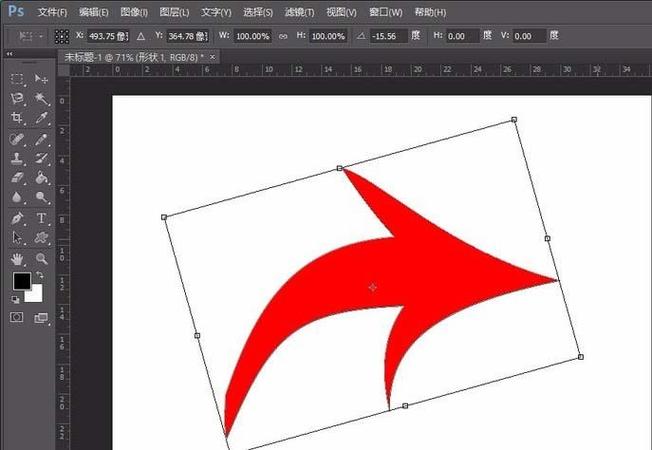Select the Rectangular Marquee tool
The width and height of the screenshot is (652, 450).
pos(17,79)
